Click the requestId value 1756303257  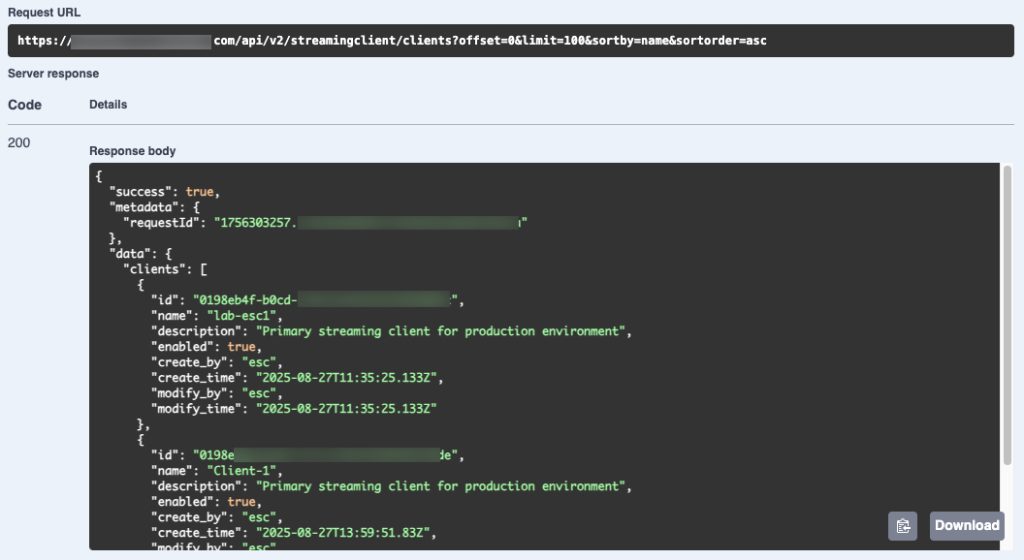(x=255, y=223)
